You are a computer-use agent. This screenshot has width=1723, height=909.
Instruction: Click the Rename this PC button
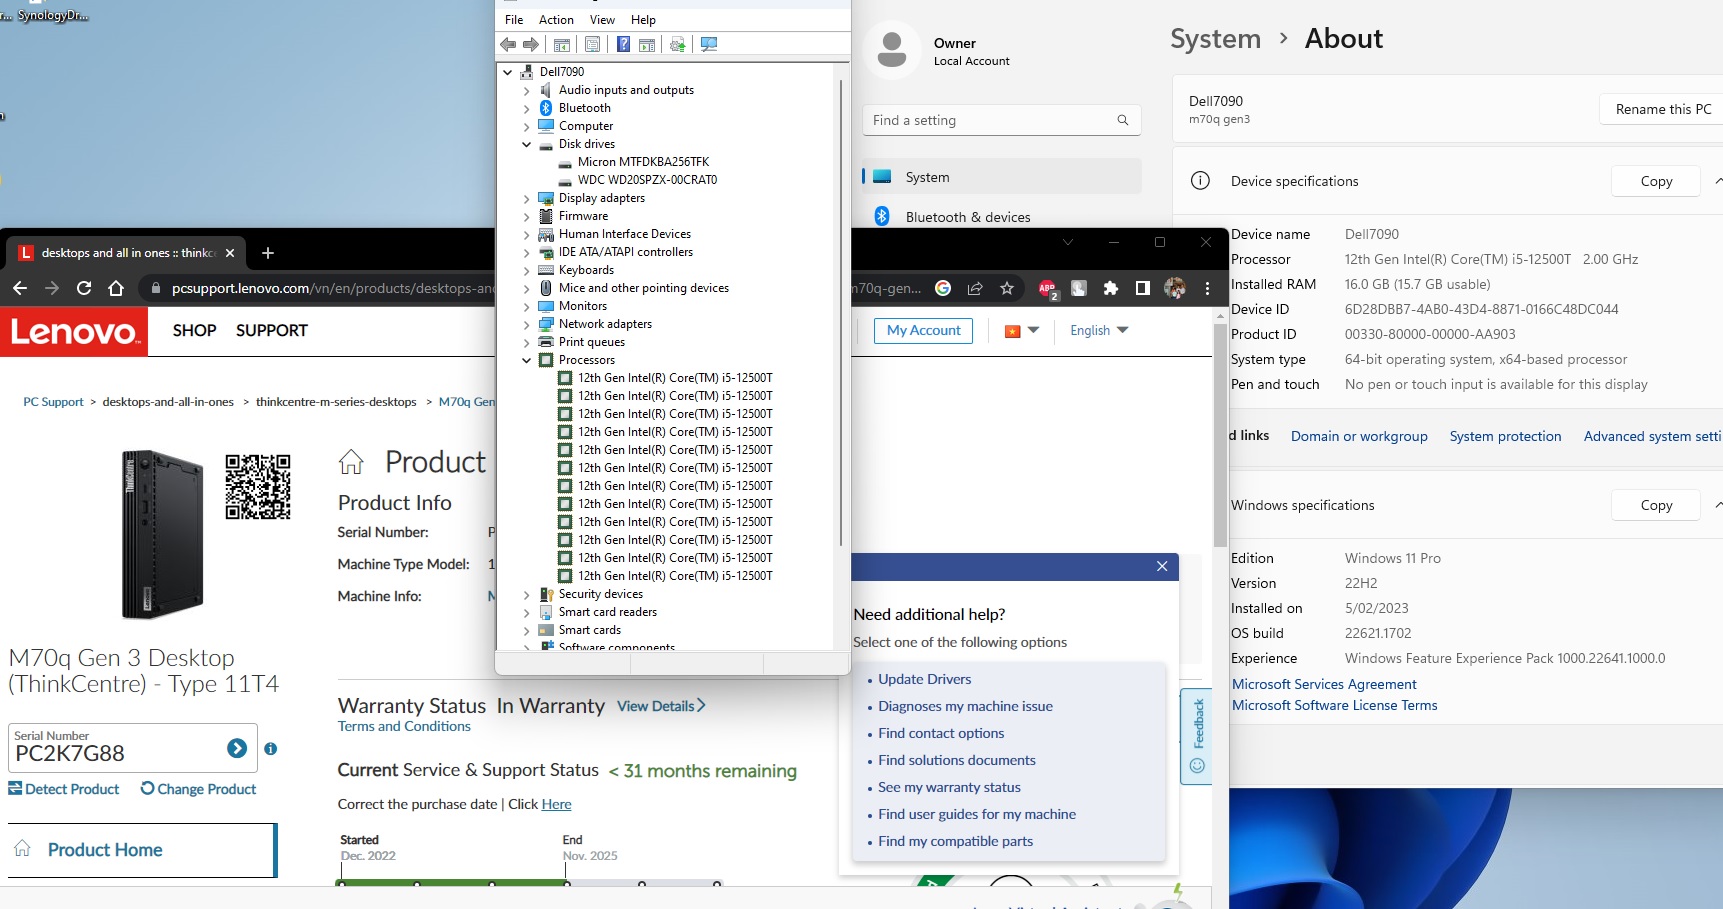tap(1662, 109)
